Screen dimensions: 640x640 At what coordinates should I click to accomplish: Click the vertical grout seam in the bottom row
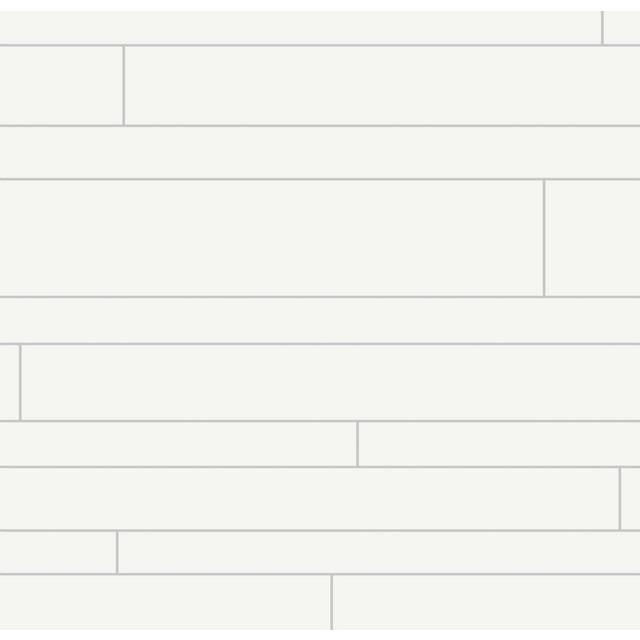click(x=331, y=603)
